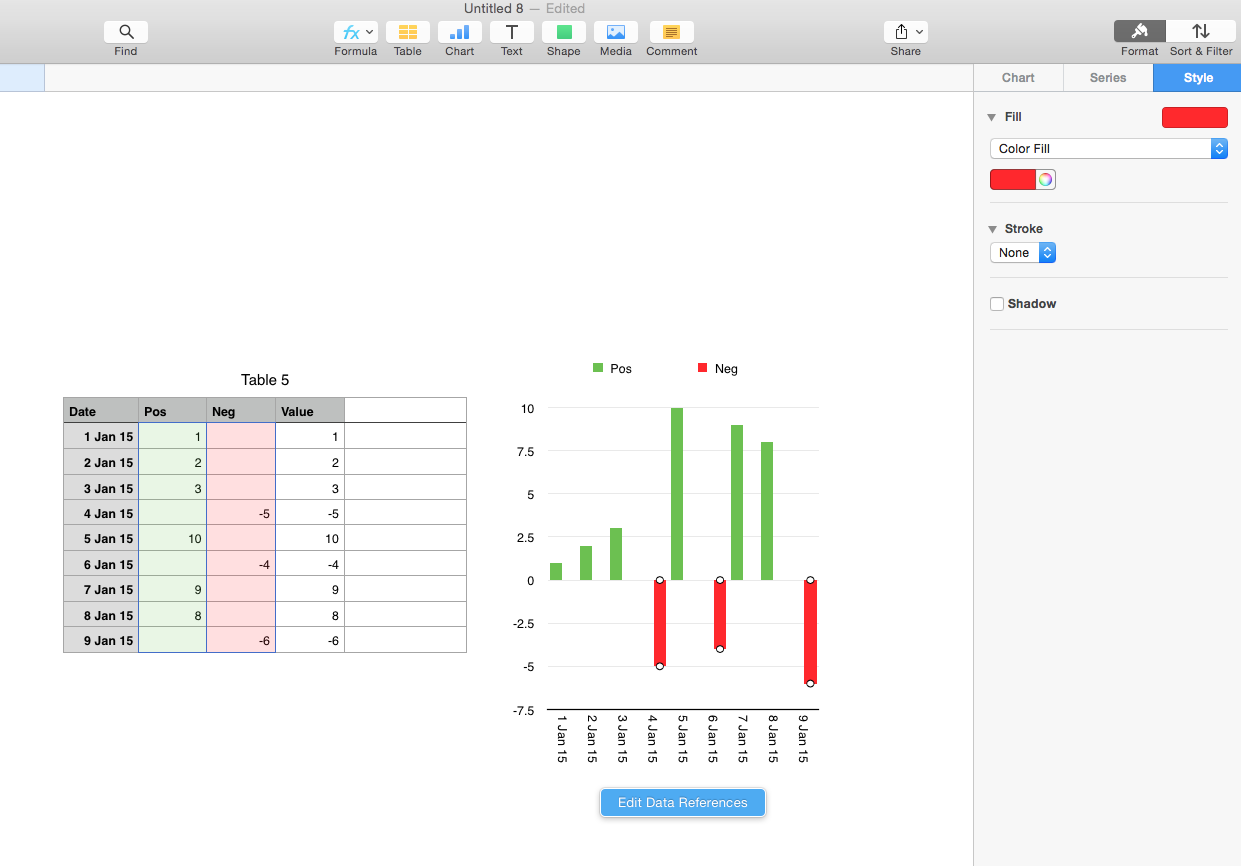Select Pos cell containing 9
This screenshot has height=866, width=1241.
tap(173, 589)
